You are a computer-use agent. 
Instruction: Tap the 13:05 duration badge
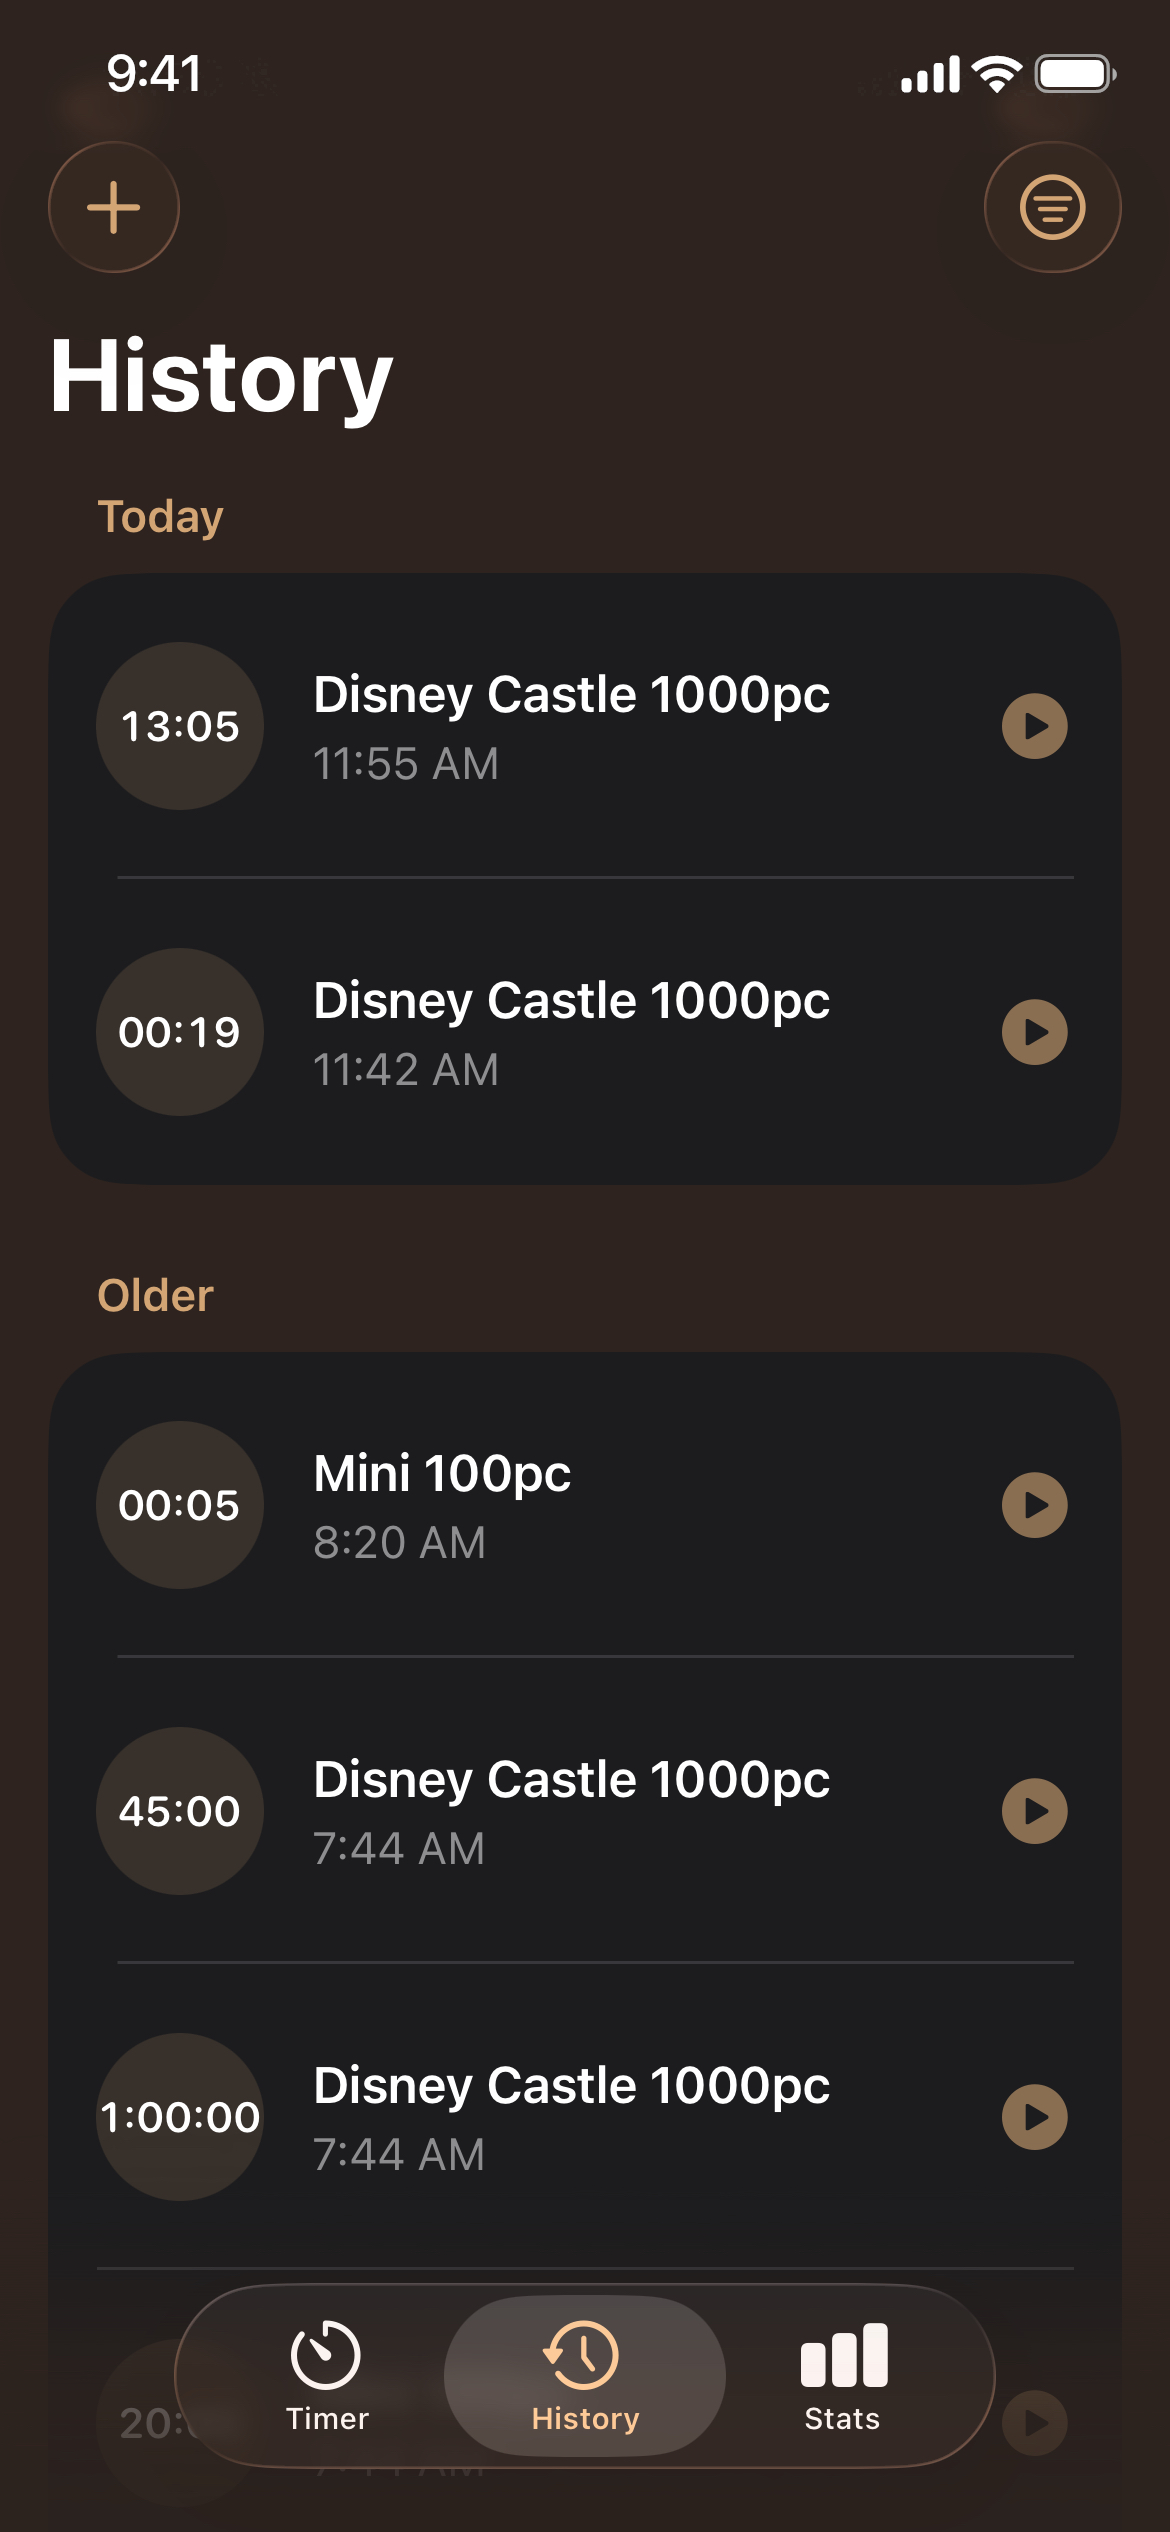pyautogui.click(x=180, y=726)
